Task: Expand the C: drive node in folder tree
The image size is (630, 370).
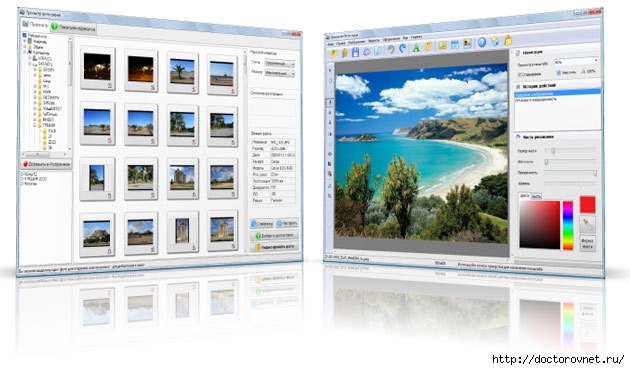Action: click(x=30, y=58)
